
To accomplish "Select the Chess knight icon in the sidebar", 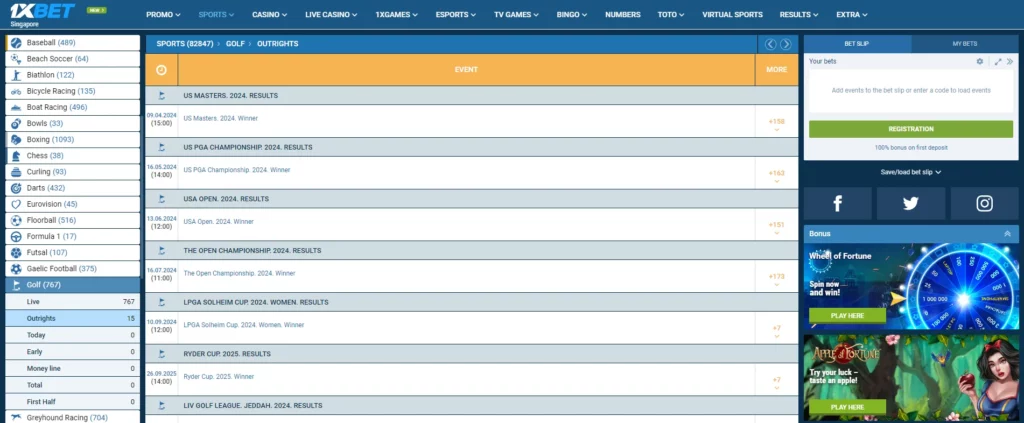I will (16, 156).
